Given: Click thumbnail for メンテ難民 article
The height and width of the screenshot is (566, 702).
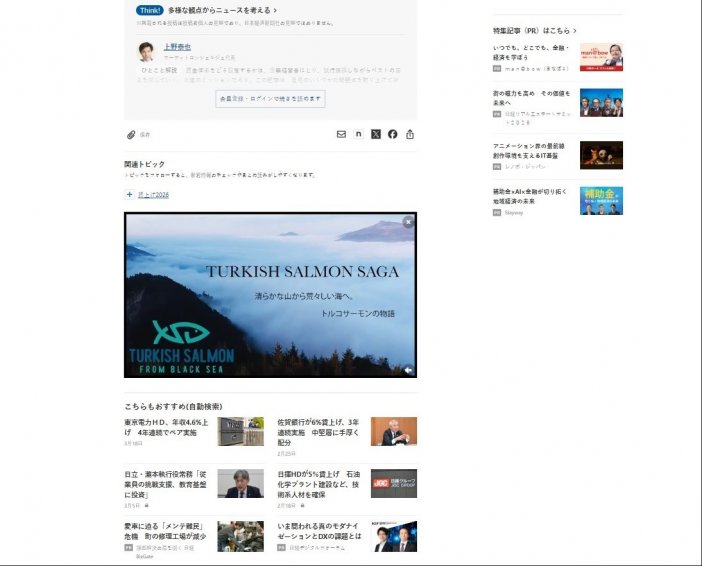Looking at the screenshot, I should click(x=240, y=536).
